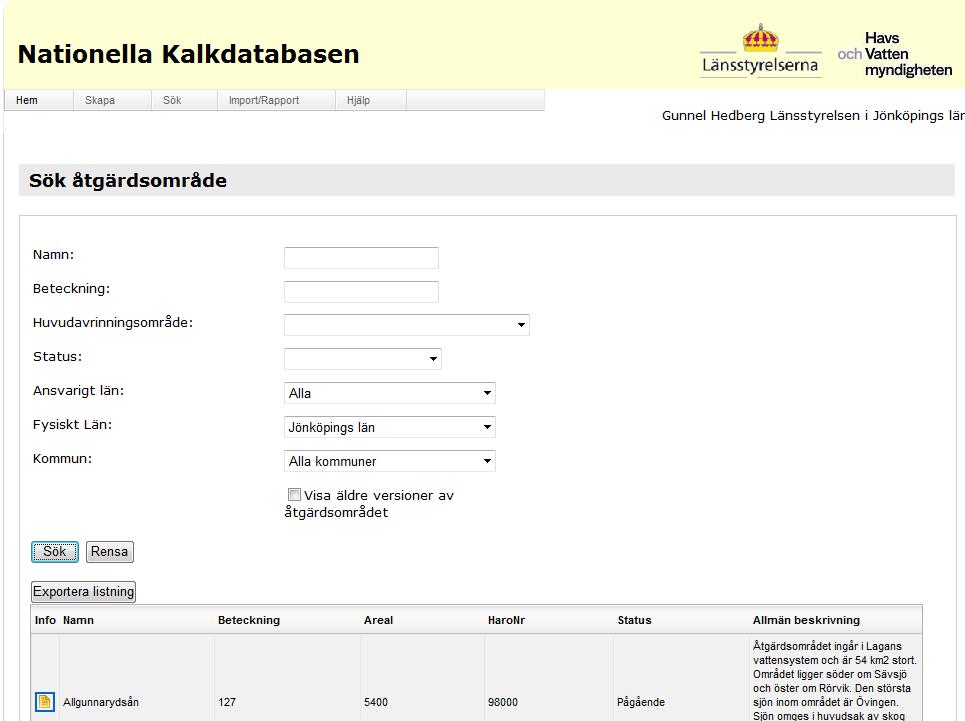Click the Allgunnarydsån description text
The image size is (965, 721).
[x=835, y=680]
